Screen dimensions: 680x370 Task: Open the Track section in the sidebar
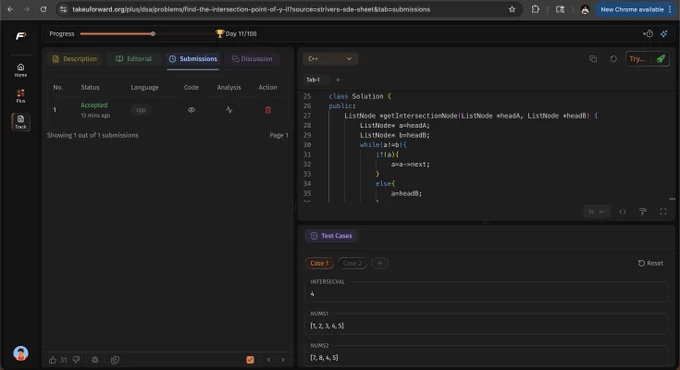coord(20,121)
